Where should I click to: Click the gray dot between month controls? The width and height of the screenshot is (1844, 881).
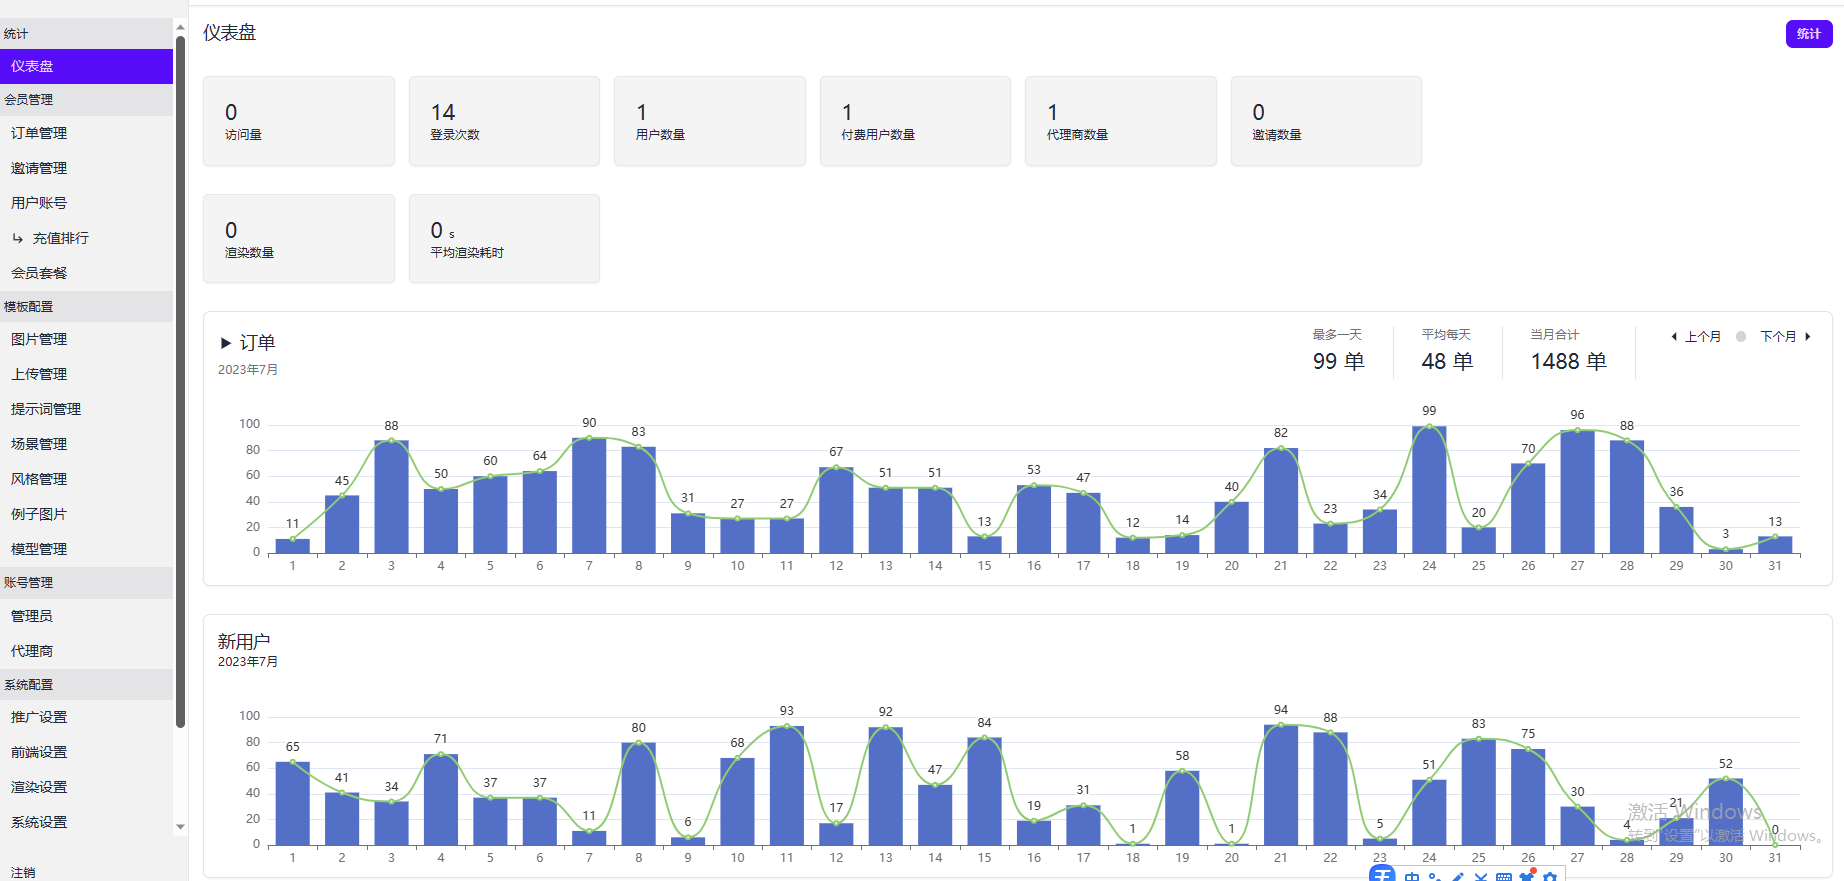click(1741, 337)
